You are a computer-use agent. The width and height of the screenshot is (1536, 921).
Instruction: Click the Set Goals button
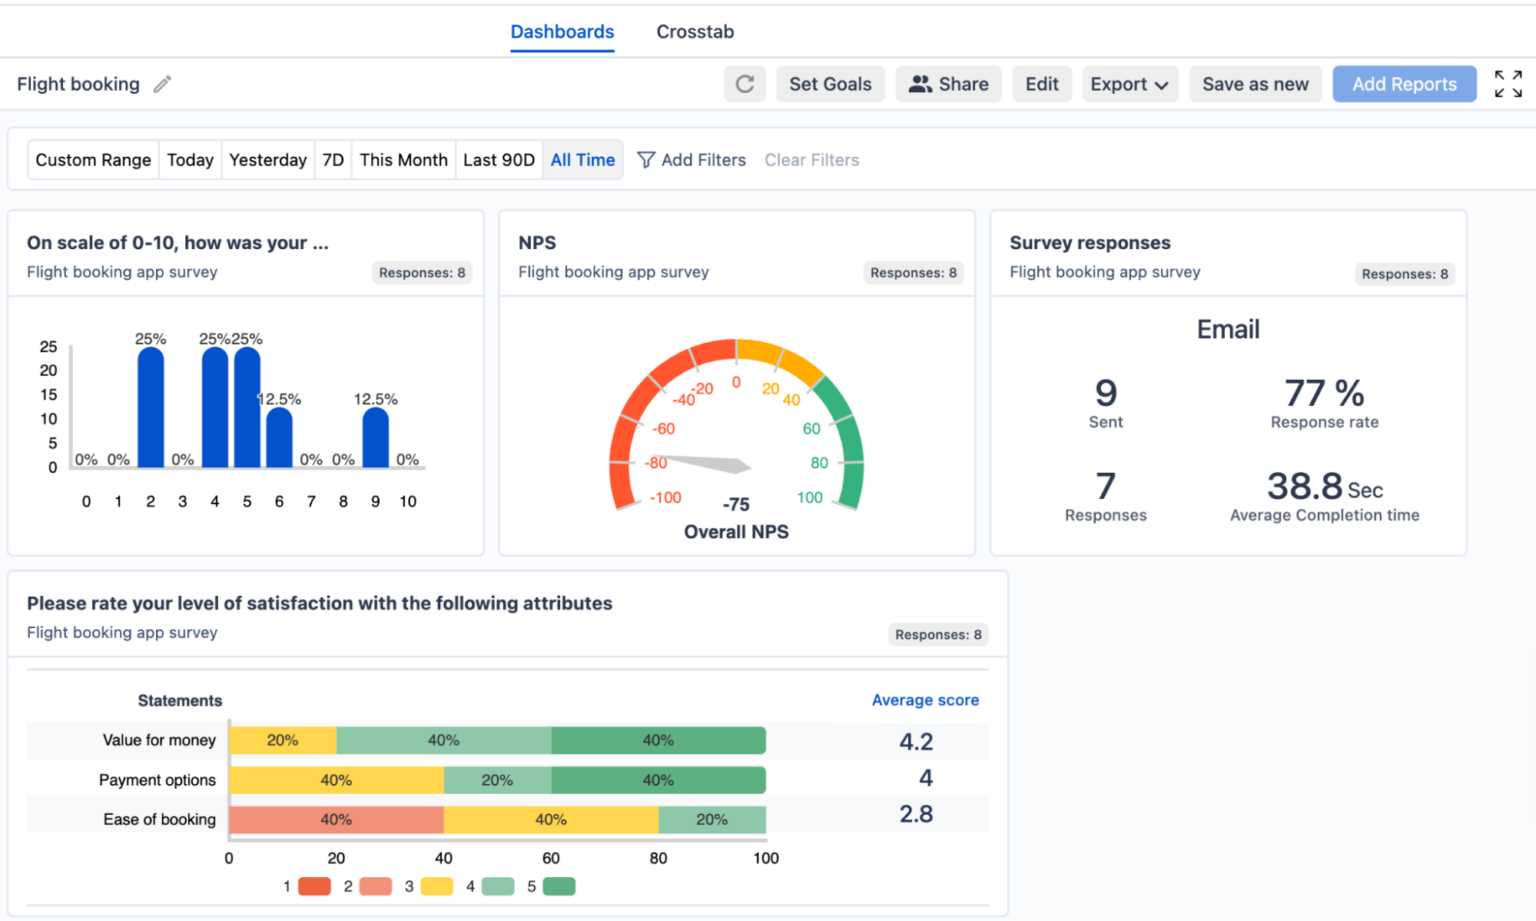coord(830,84)
